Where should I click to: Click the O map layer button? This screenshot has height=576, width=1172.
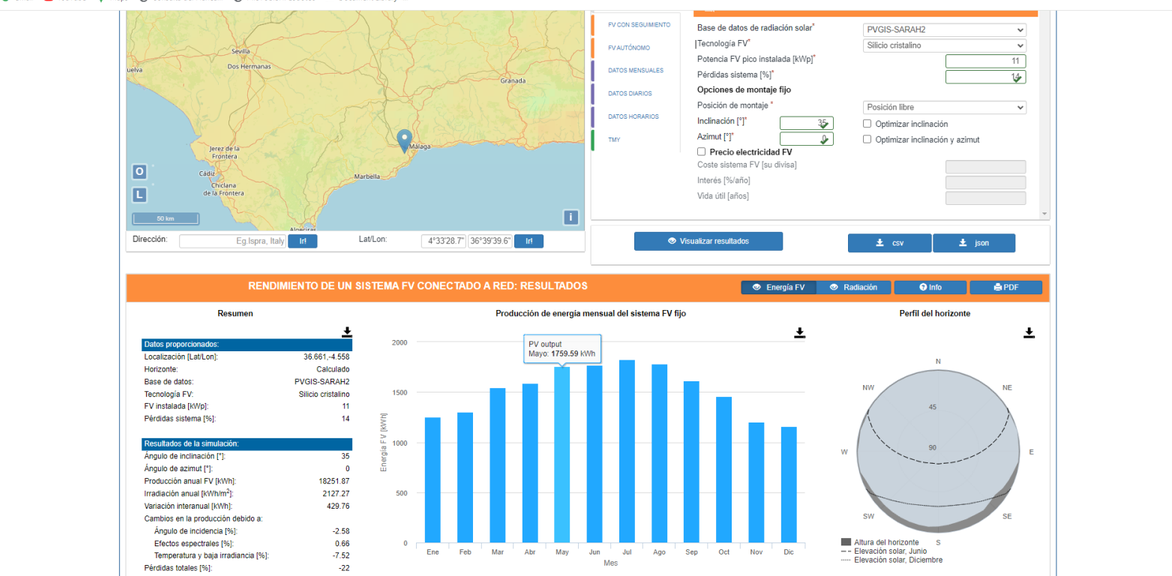(140, 171)
